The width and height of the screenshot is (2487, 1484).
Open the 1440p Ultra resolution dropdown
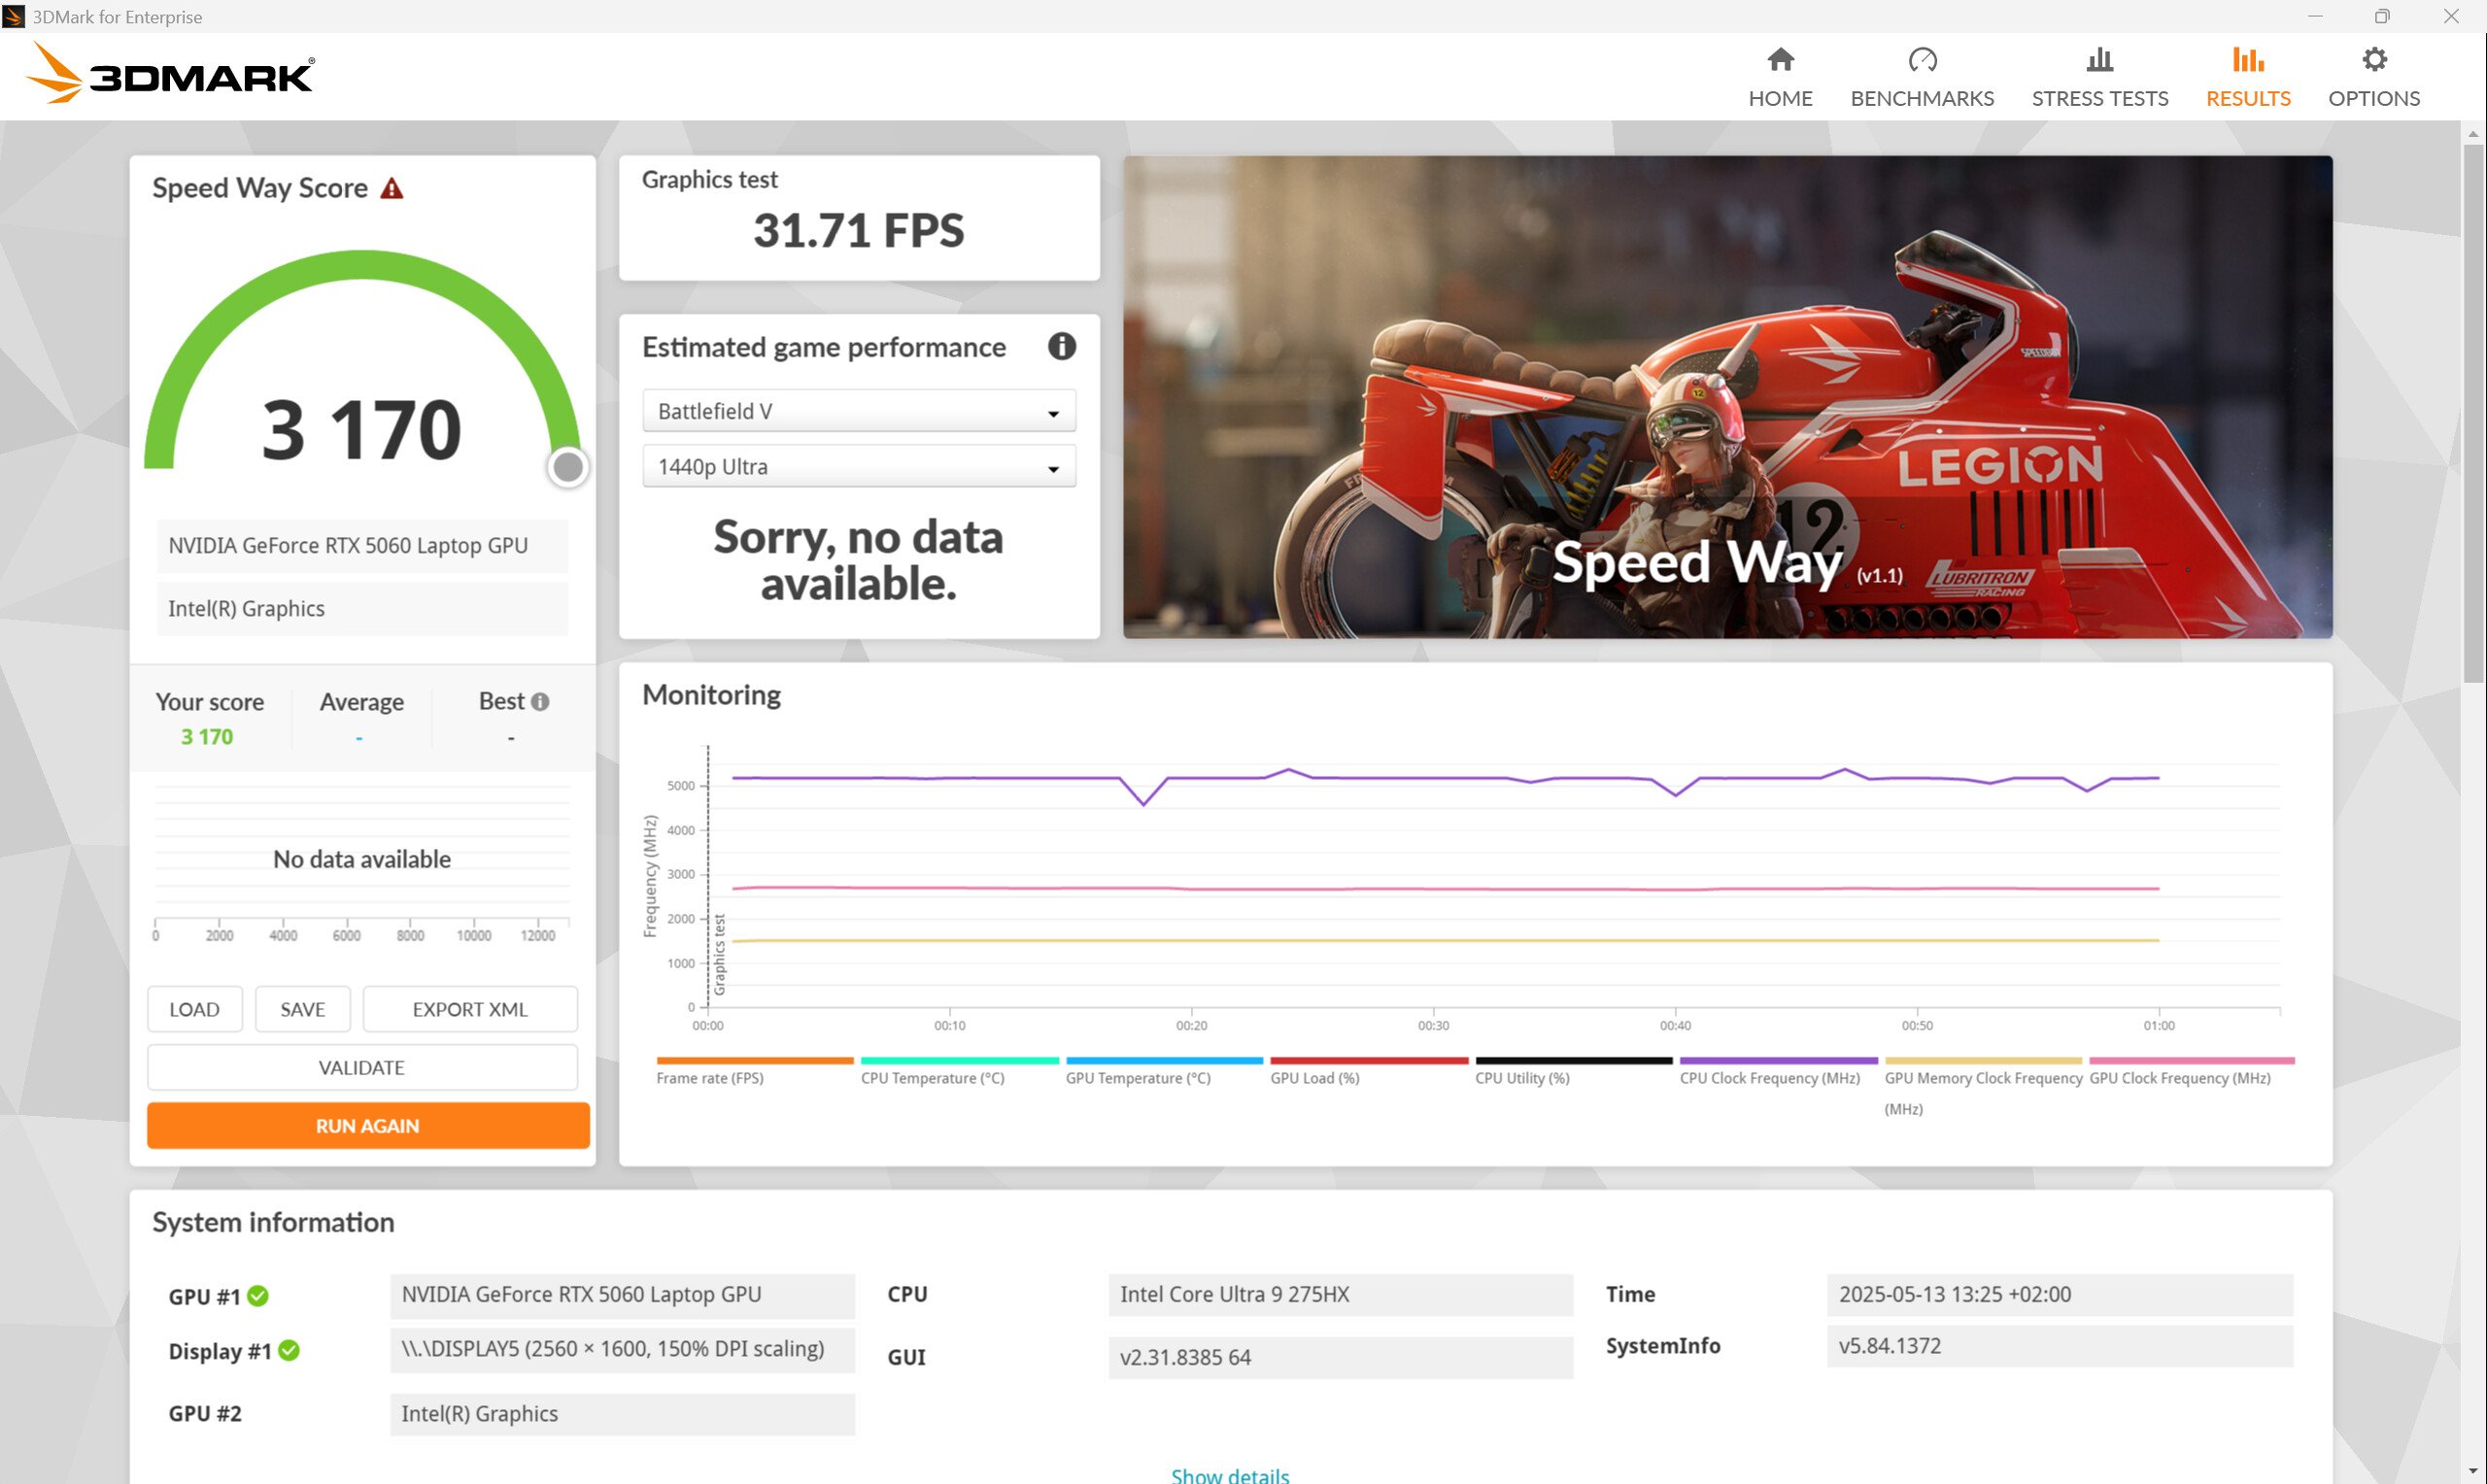(x=858, y=467)
